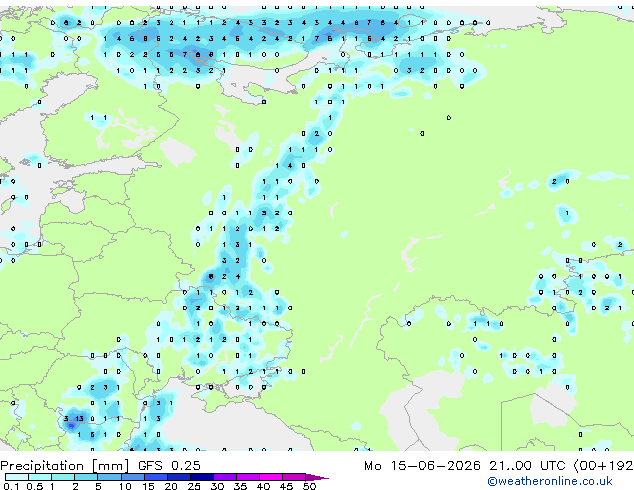634x490 pixels.
Task: Click the legend value '50'
Action: pos(309,486)
